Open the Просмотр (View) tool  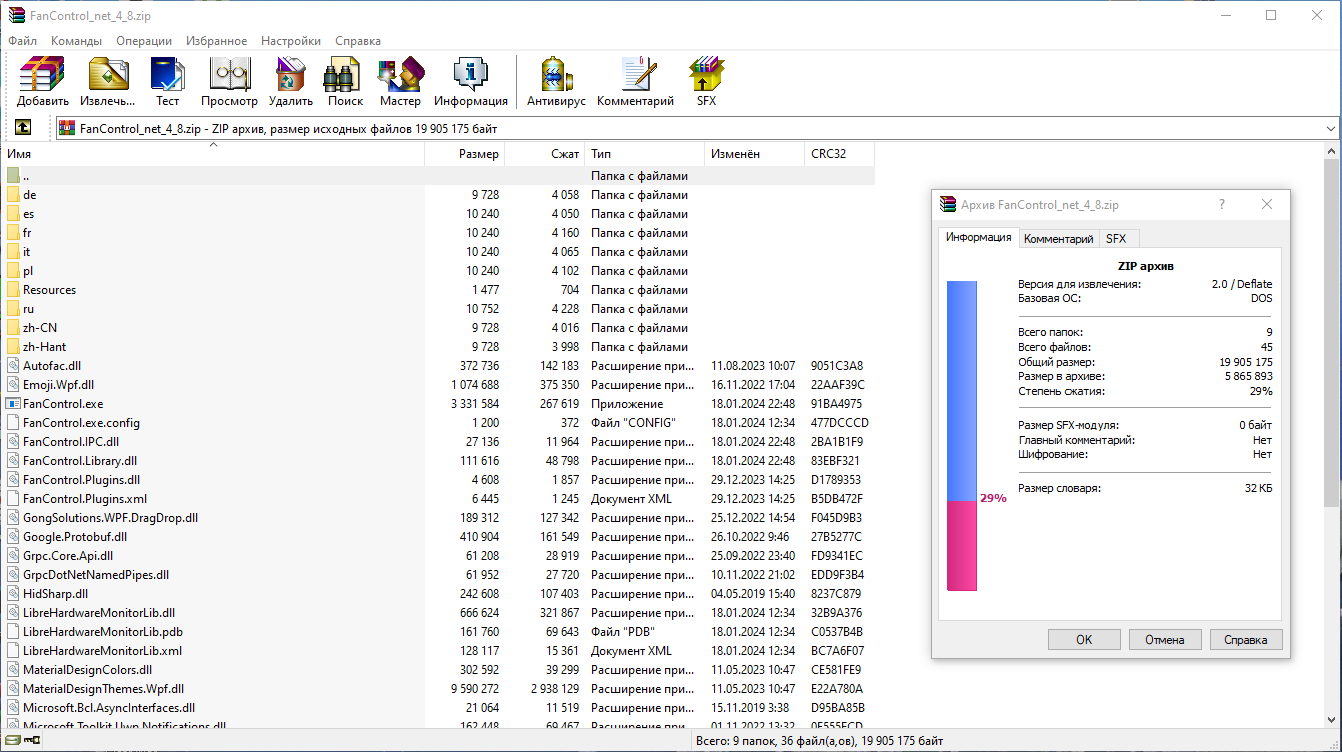[229, 81]
